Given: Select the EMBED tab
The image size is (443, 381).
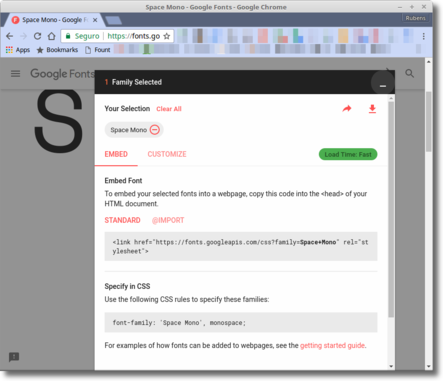Looking at the screenshot, I should pyautogui.click(x=116, y=154).
